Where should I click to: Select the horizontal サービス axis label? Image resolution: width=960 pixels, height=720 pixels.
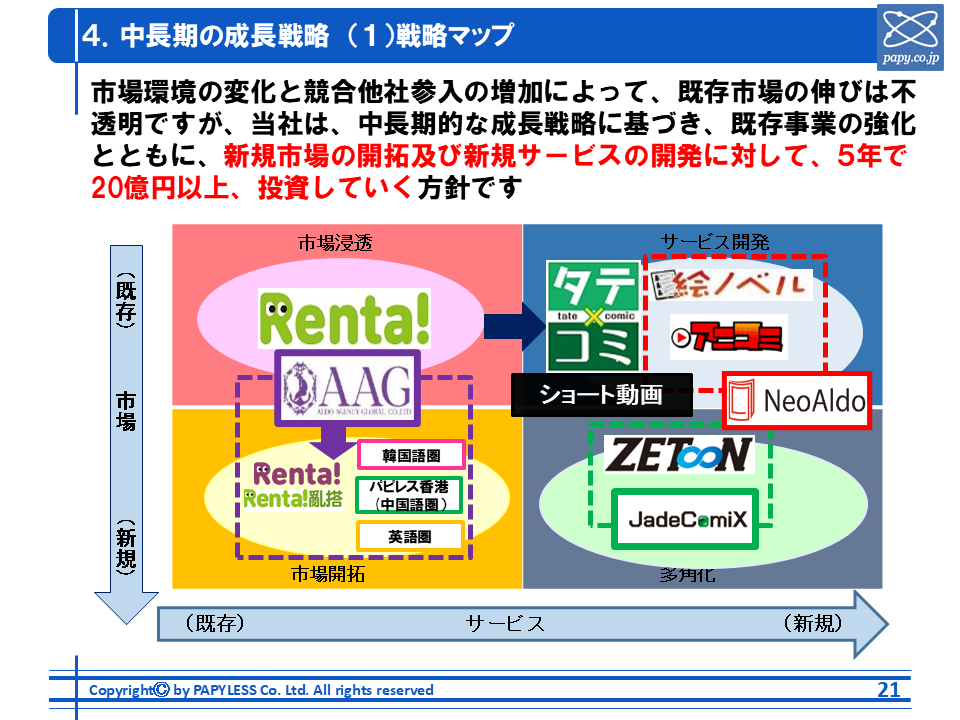click(505, 624)
